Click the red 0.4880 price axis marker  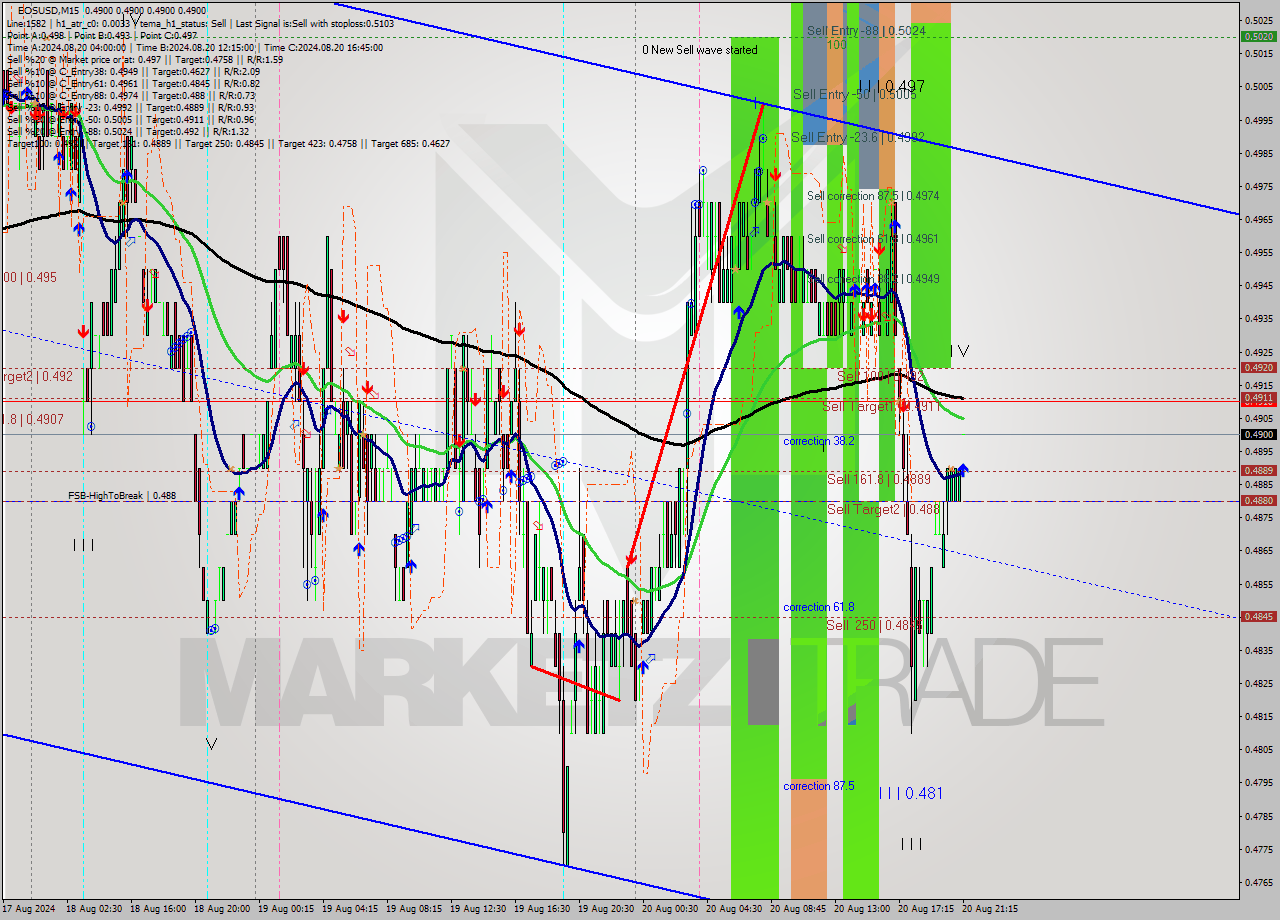(x=1257, y=500)
